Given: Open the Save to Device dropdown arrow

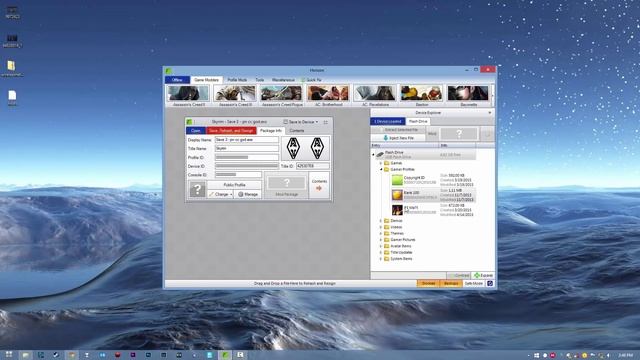Looking at the screenshot, I should coord(317,122).
